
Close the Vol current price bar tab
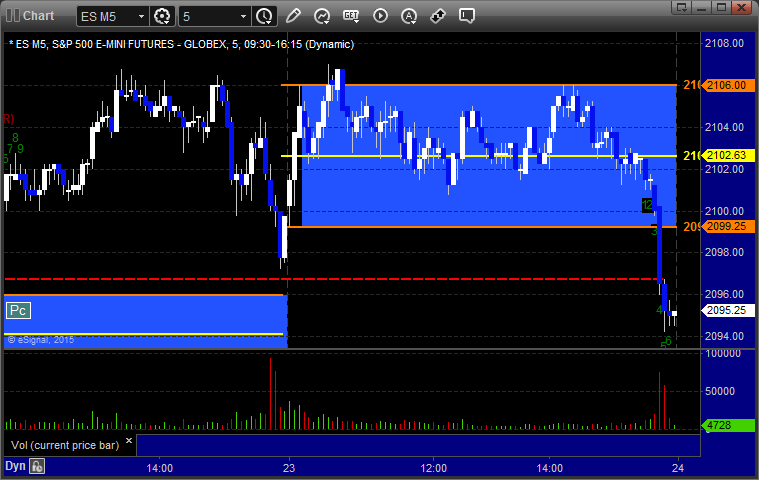pyautogui.click(x=129, y=441)
